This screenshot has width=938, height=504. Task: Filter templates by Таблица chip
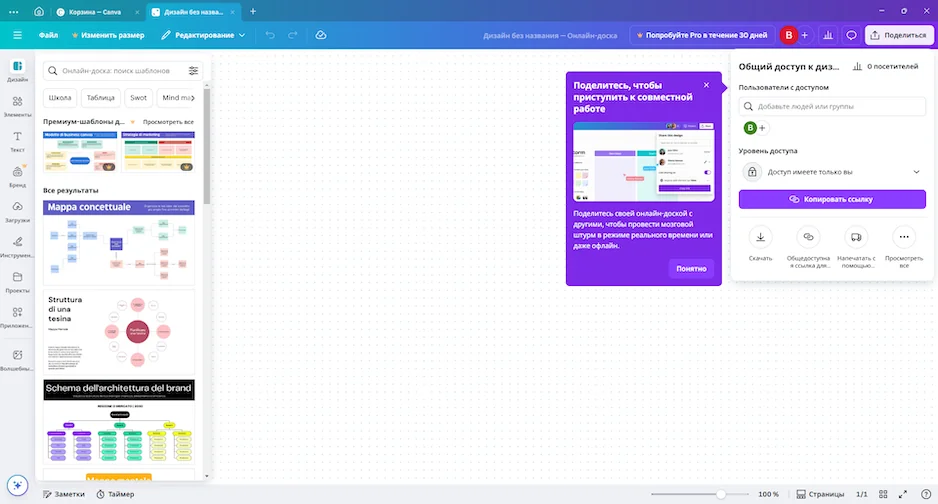pyautogui.click(x=100, y=98)
